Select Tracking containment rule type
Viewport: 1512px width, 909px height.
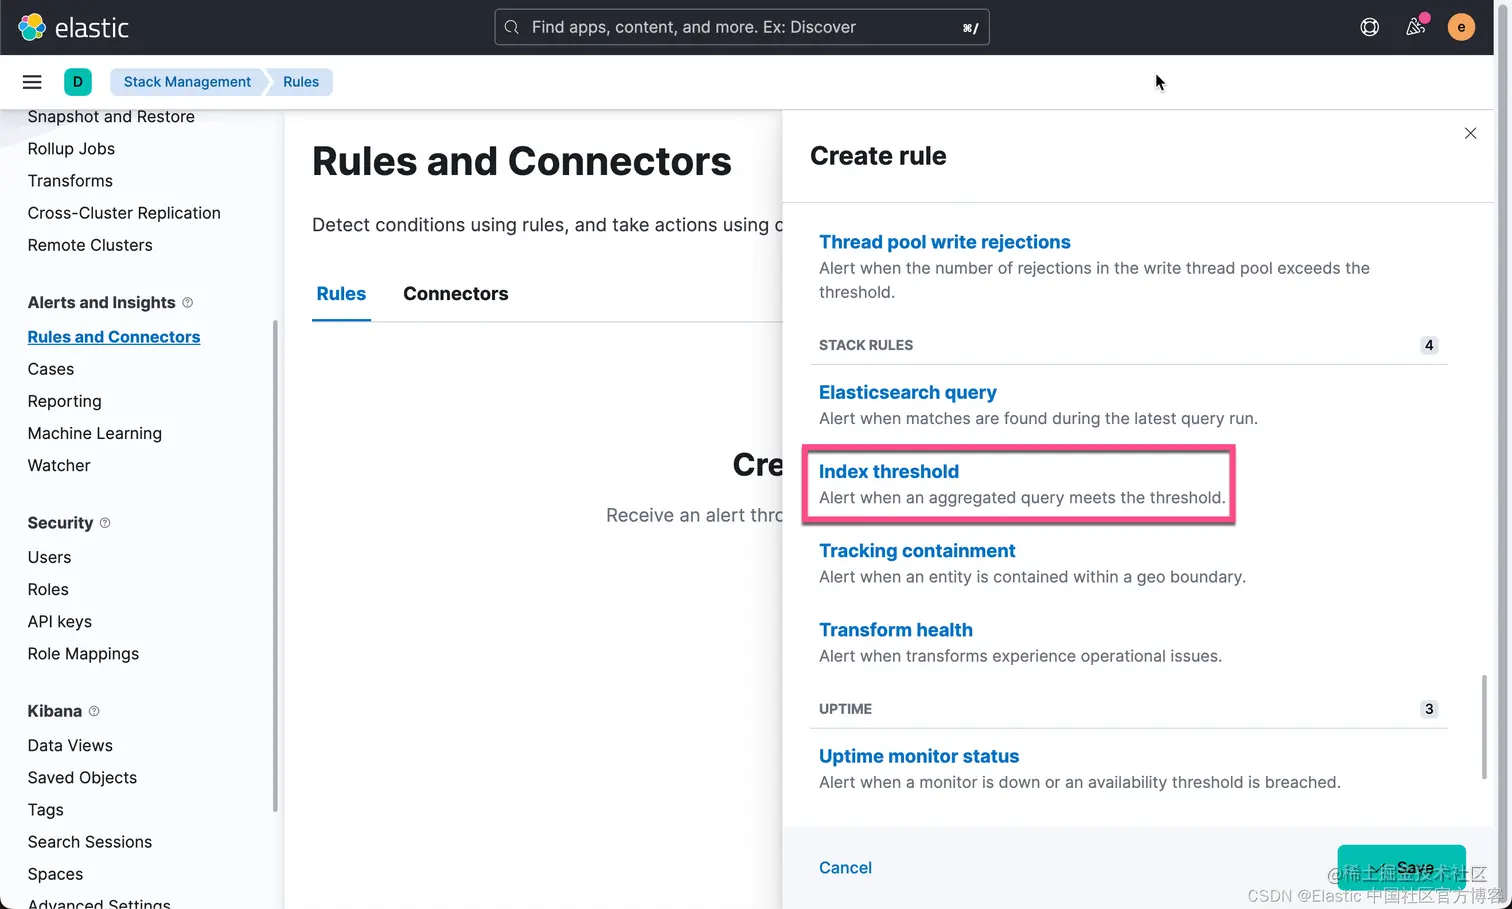[916, 550]
